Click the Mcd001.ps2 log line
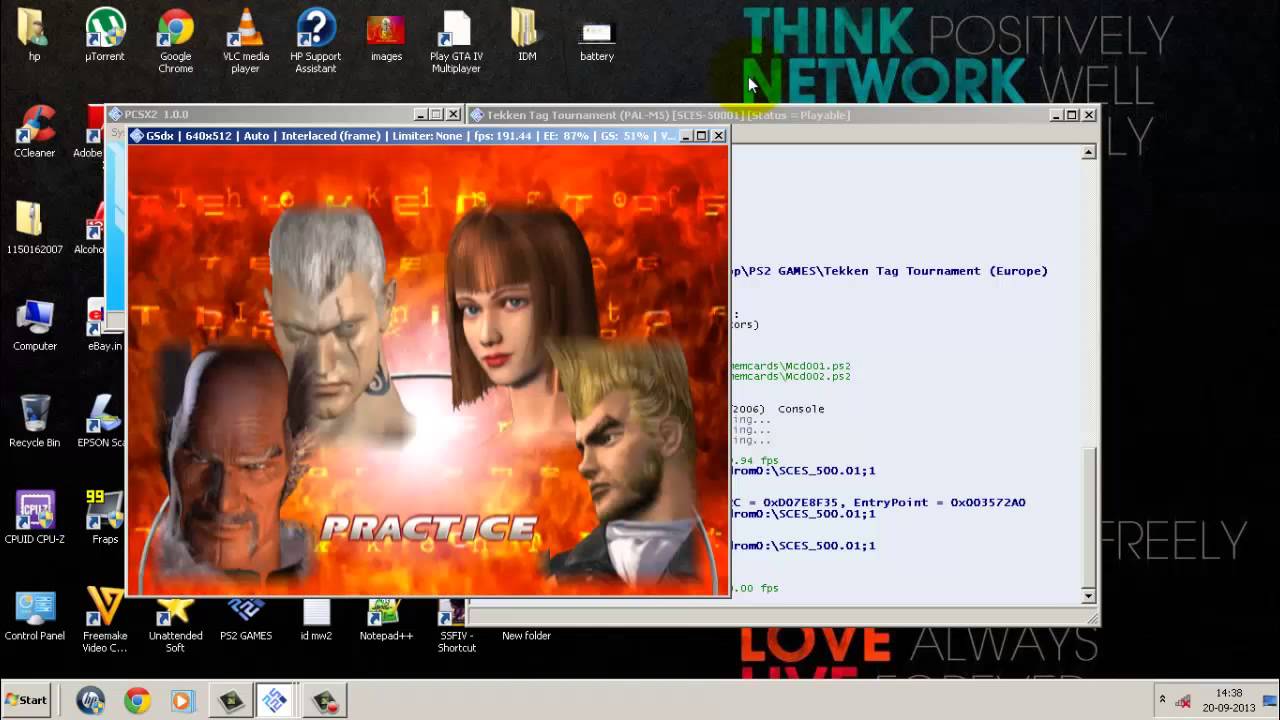This screenshot has height=720, width=1280. point(791,366)
